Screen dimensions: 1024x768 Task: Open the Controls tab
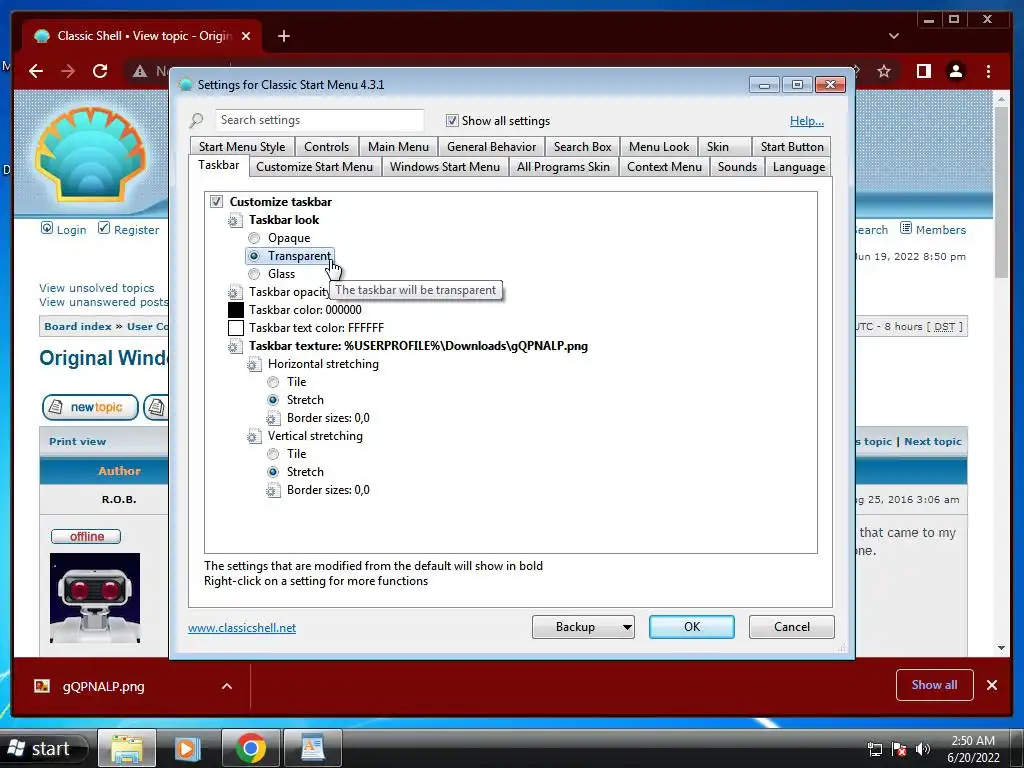327,147
